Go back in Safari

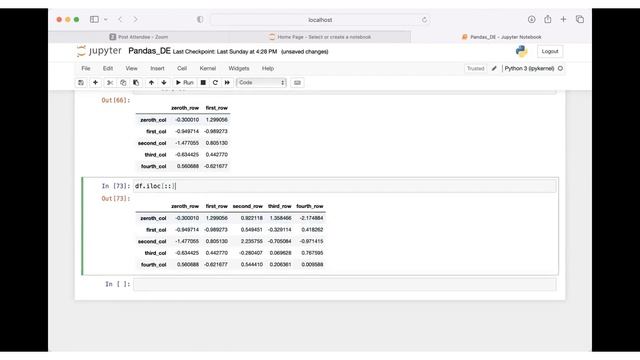(x=120, y=19)
